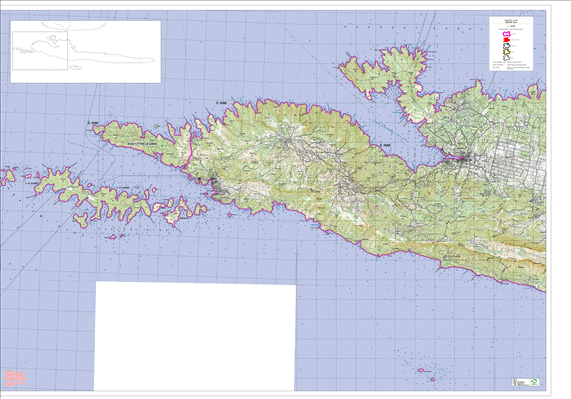This screenshot has height=399, width=571.
Task: Click the small yellow islet north of peninsula
Action: click(x=157, y=126)
